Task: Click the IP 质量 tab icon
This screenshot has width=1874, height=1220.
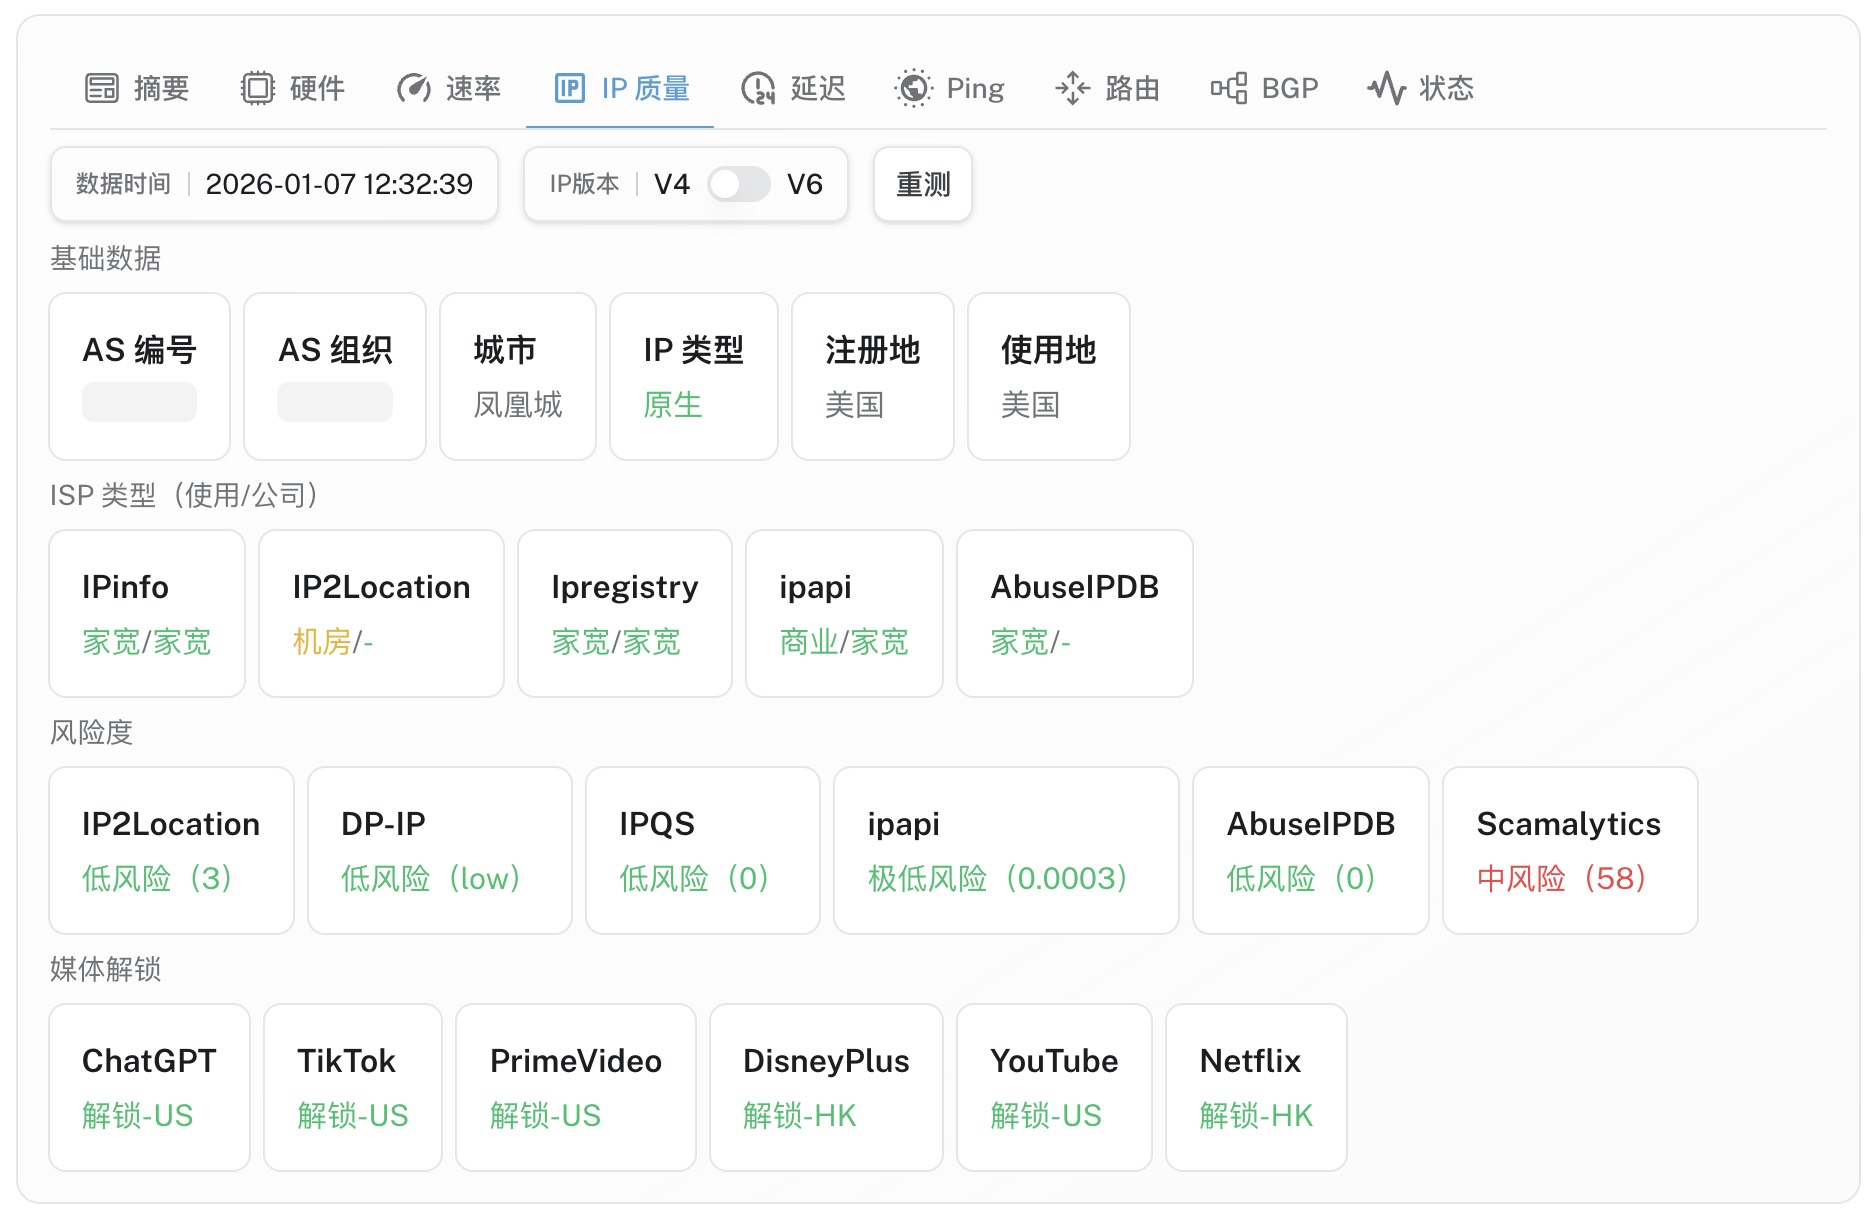Action: [569, 89]
